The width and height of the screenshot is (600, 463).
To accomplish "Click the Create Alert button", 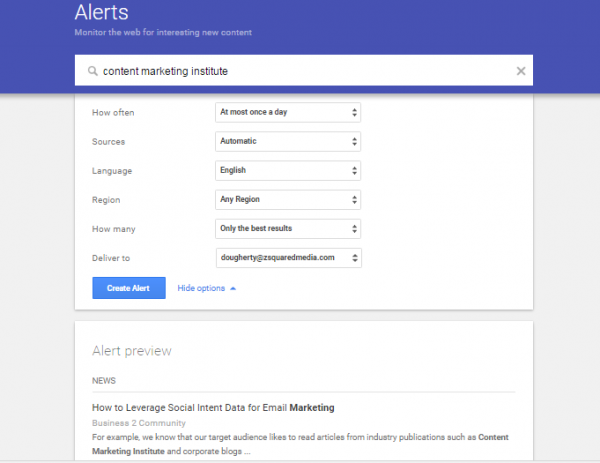I will [x=129, y=288].
